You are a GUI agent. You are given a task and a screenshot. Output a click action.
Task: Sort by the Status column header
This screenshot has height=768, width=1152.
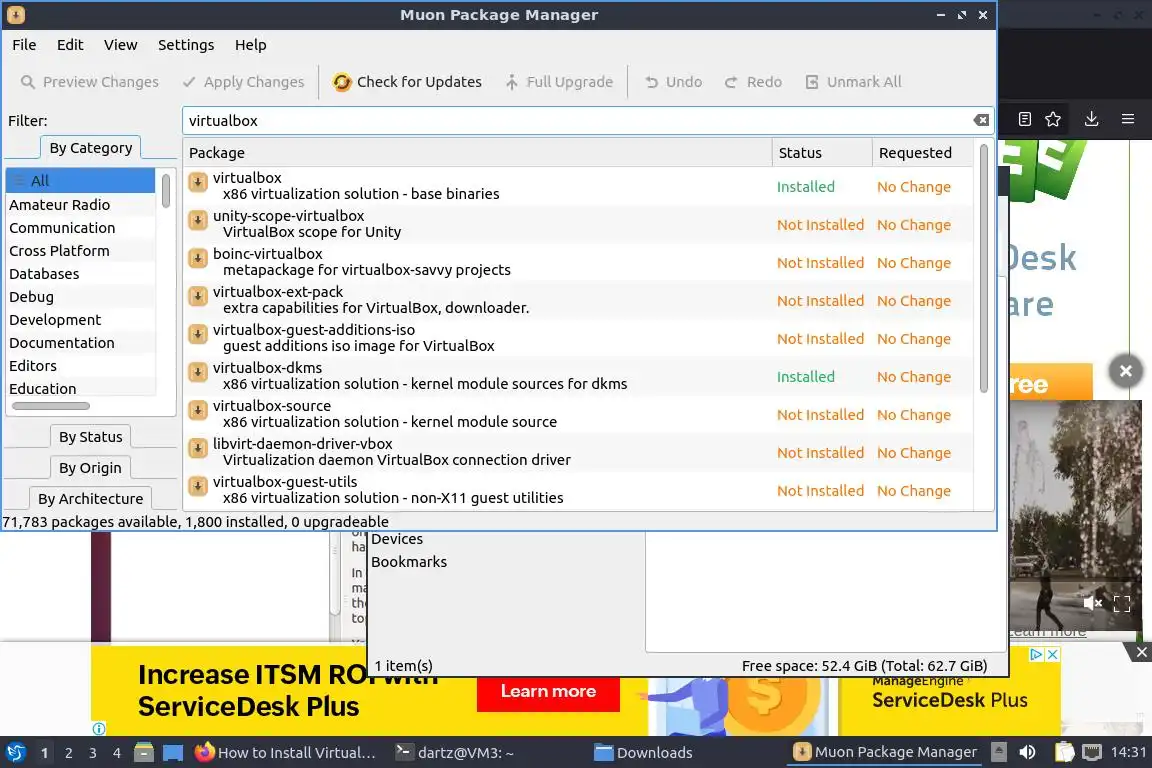pos(821,153)
